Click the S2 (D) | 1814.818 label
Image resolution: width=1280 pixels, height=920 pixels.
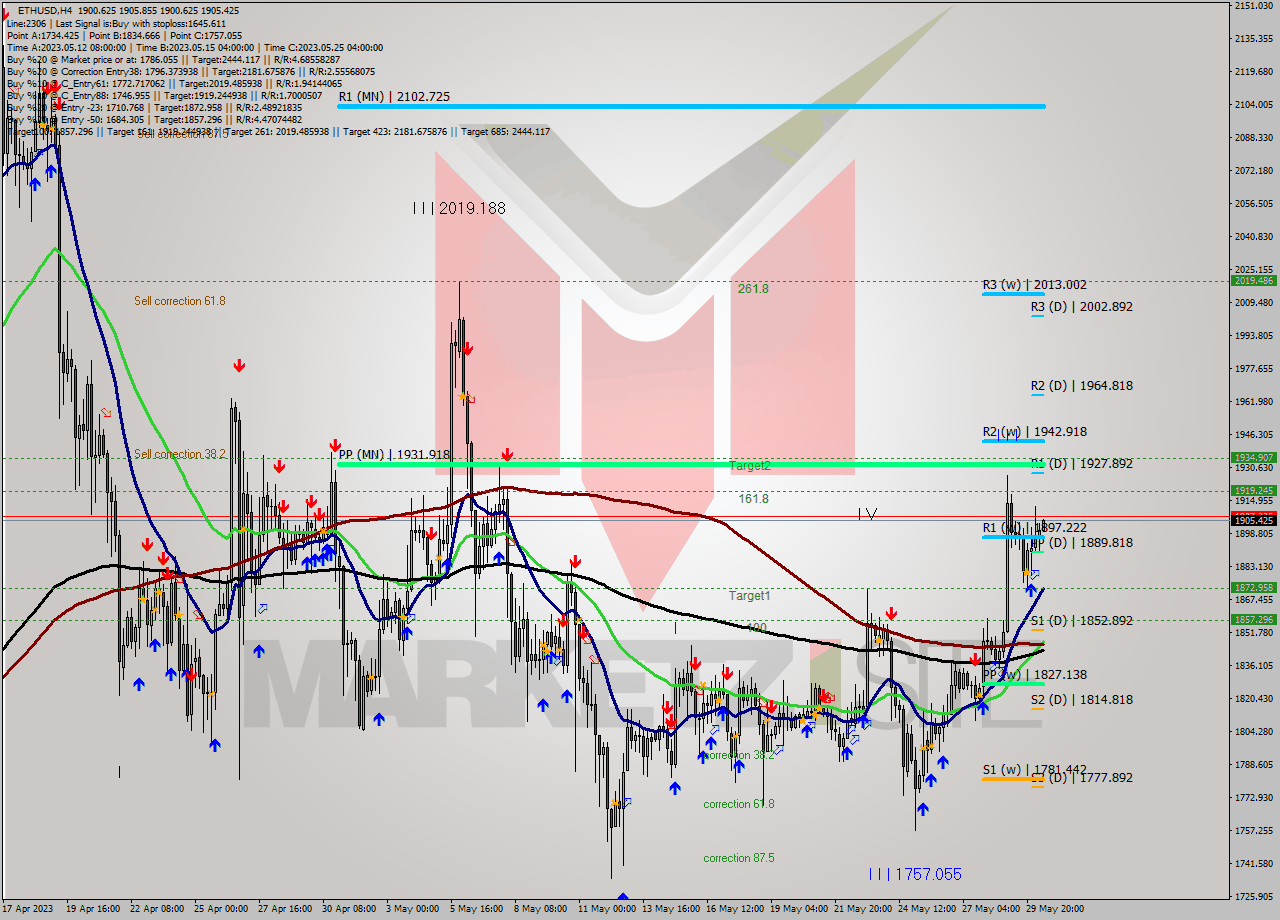pyautogui.click(x=1082, y=699)
